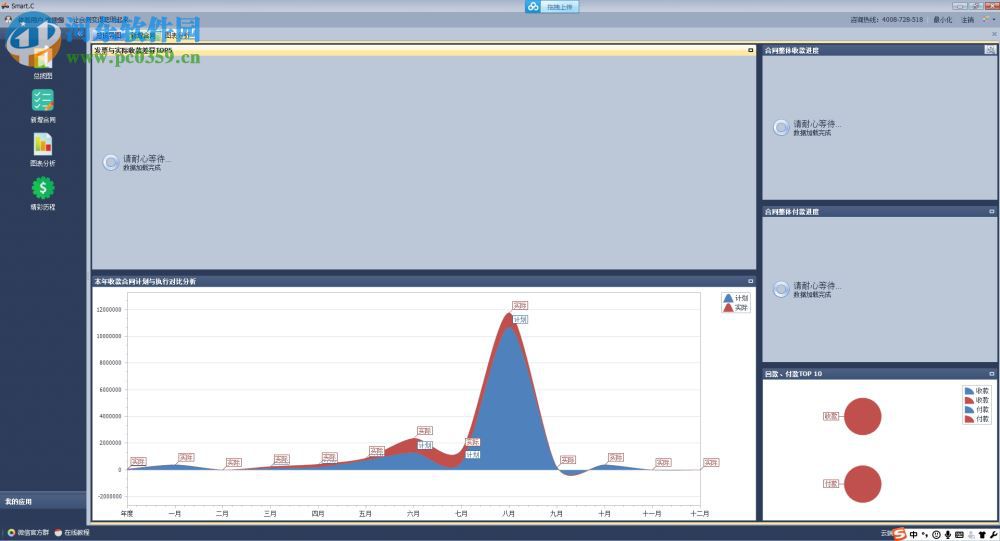The image size is (1000, 541).
Task: Click the 年度 axis label
Action: 127,513
